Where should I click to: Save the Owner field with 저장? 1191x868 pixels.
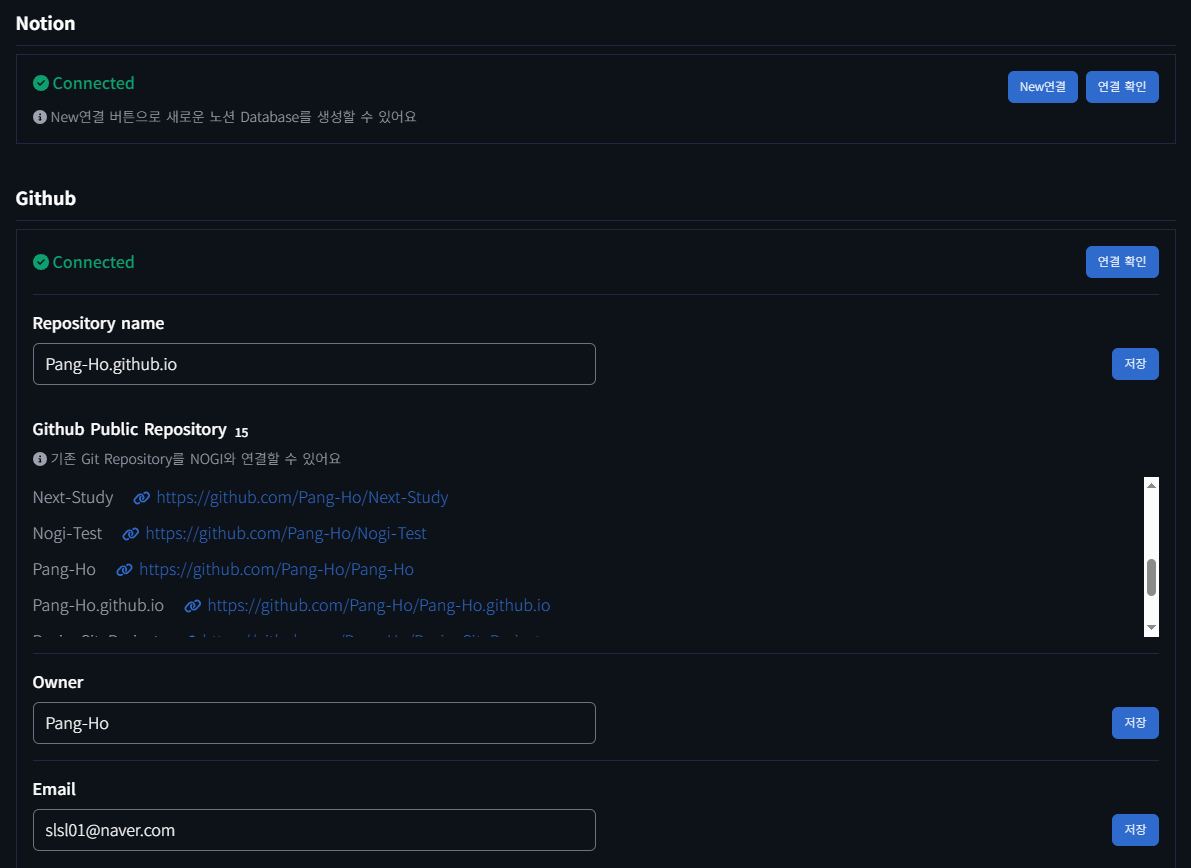(x=1135, y=723)
